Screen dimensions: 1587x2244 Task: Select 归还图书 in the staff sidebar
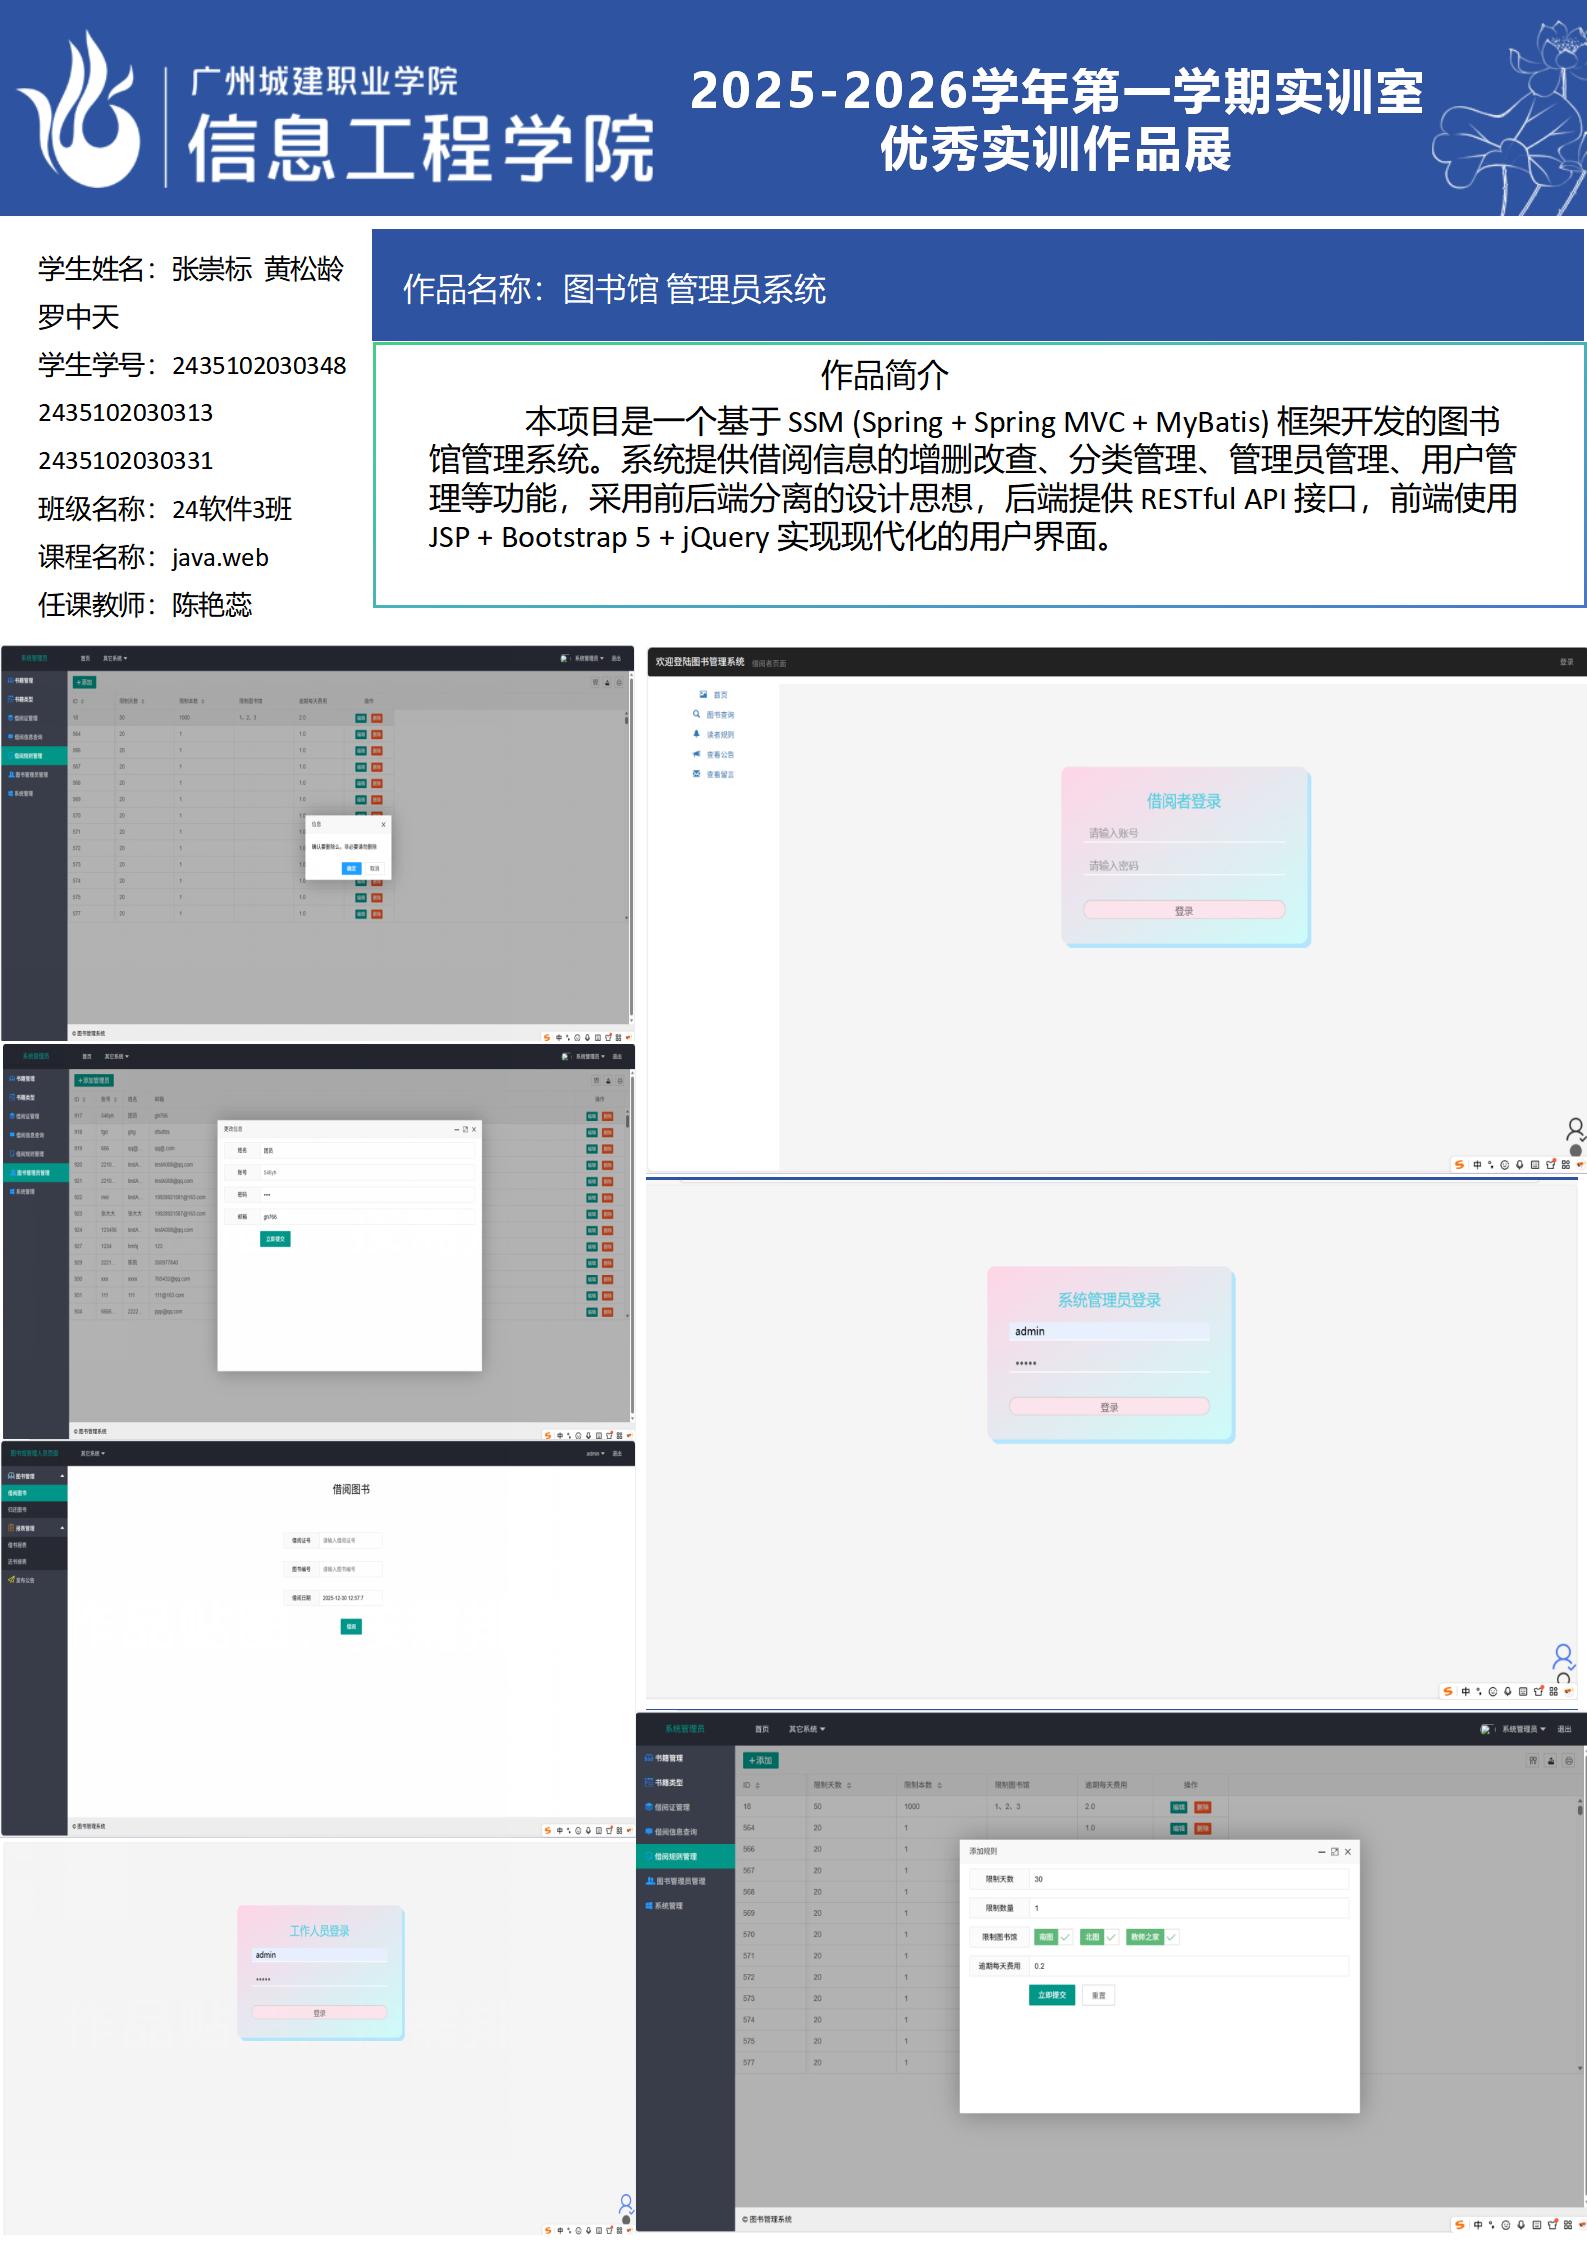tap(18, 1510)
